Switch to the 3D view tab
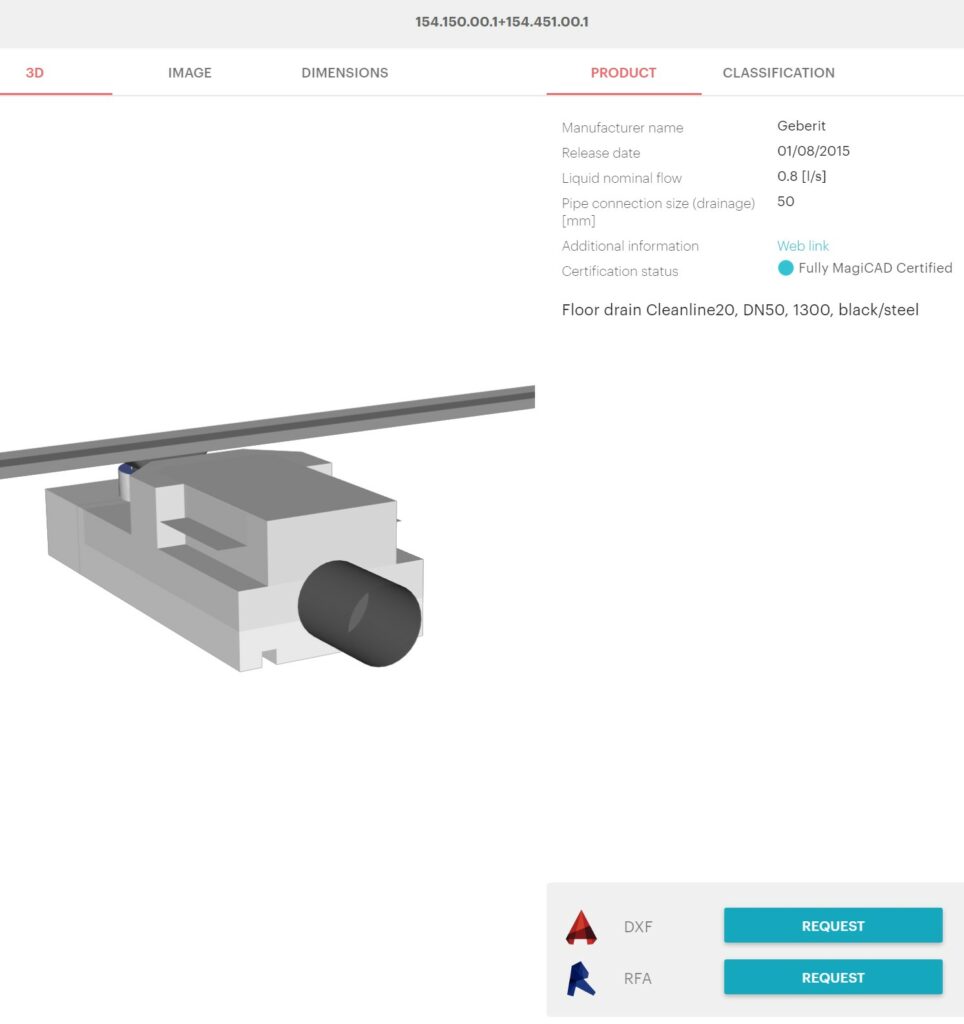The image size is (964, 1024). (x=35, y=72)
